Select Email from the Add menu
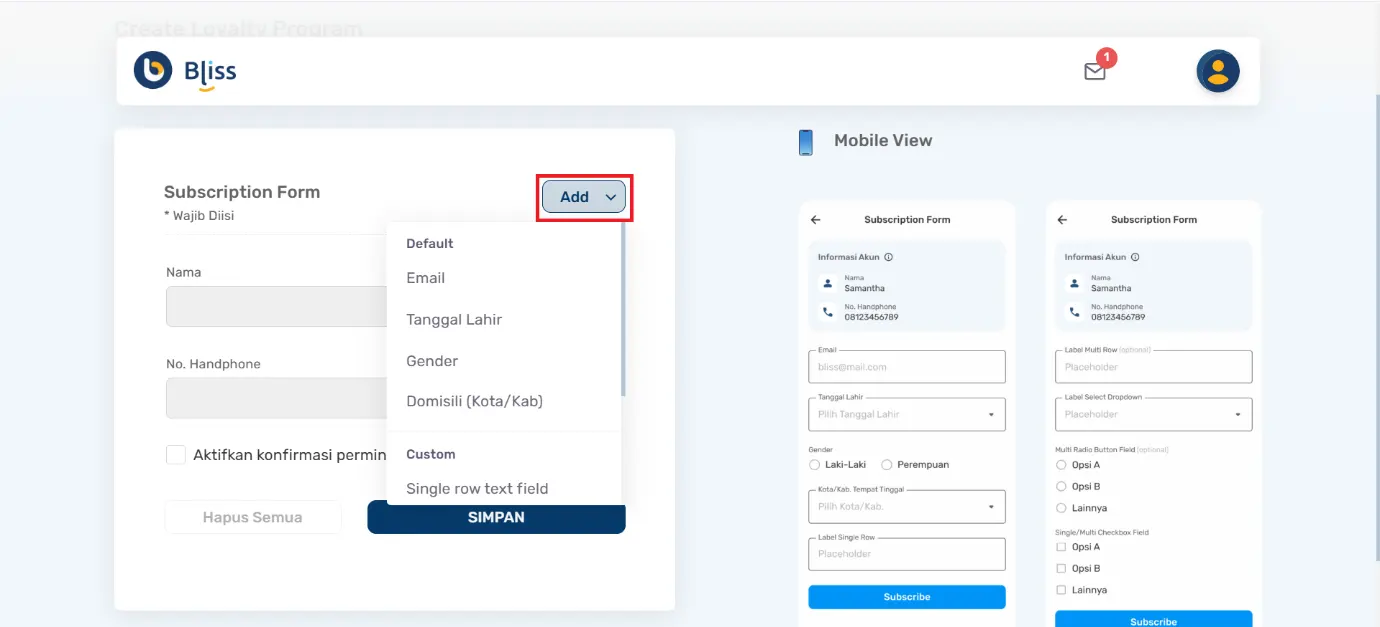 [425, 278]
